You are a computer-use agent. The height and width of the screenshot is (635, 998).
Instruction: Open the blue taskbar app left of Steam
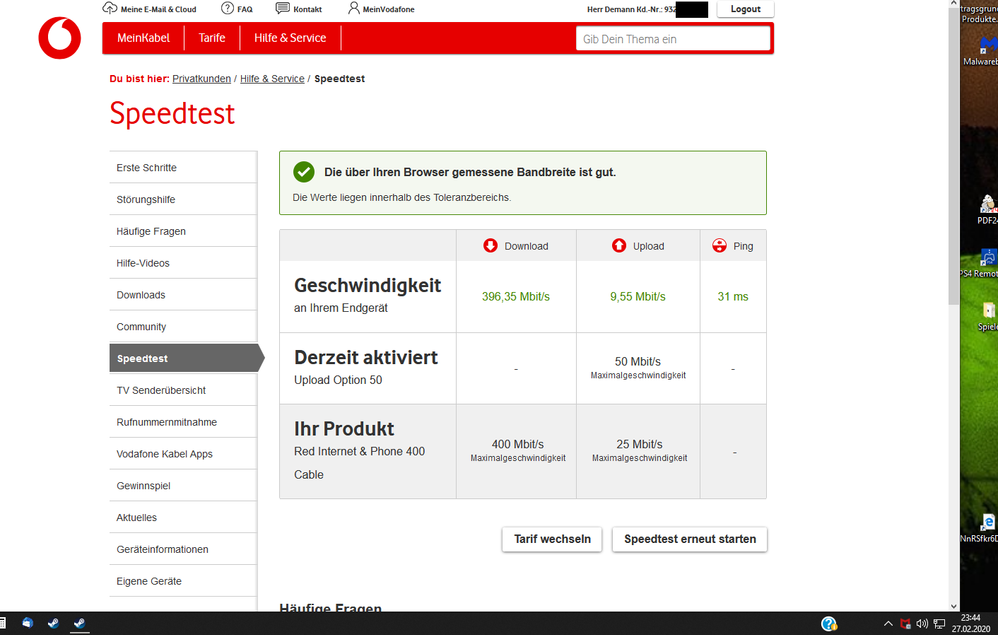(27, 623)
